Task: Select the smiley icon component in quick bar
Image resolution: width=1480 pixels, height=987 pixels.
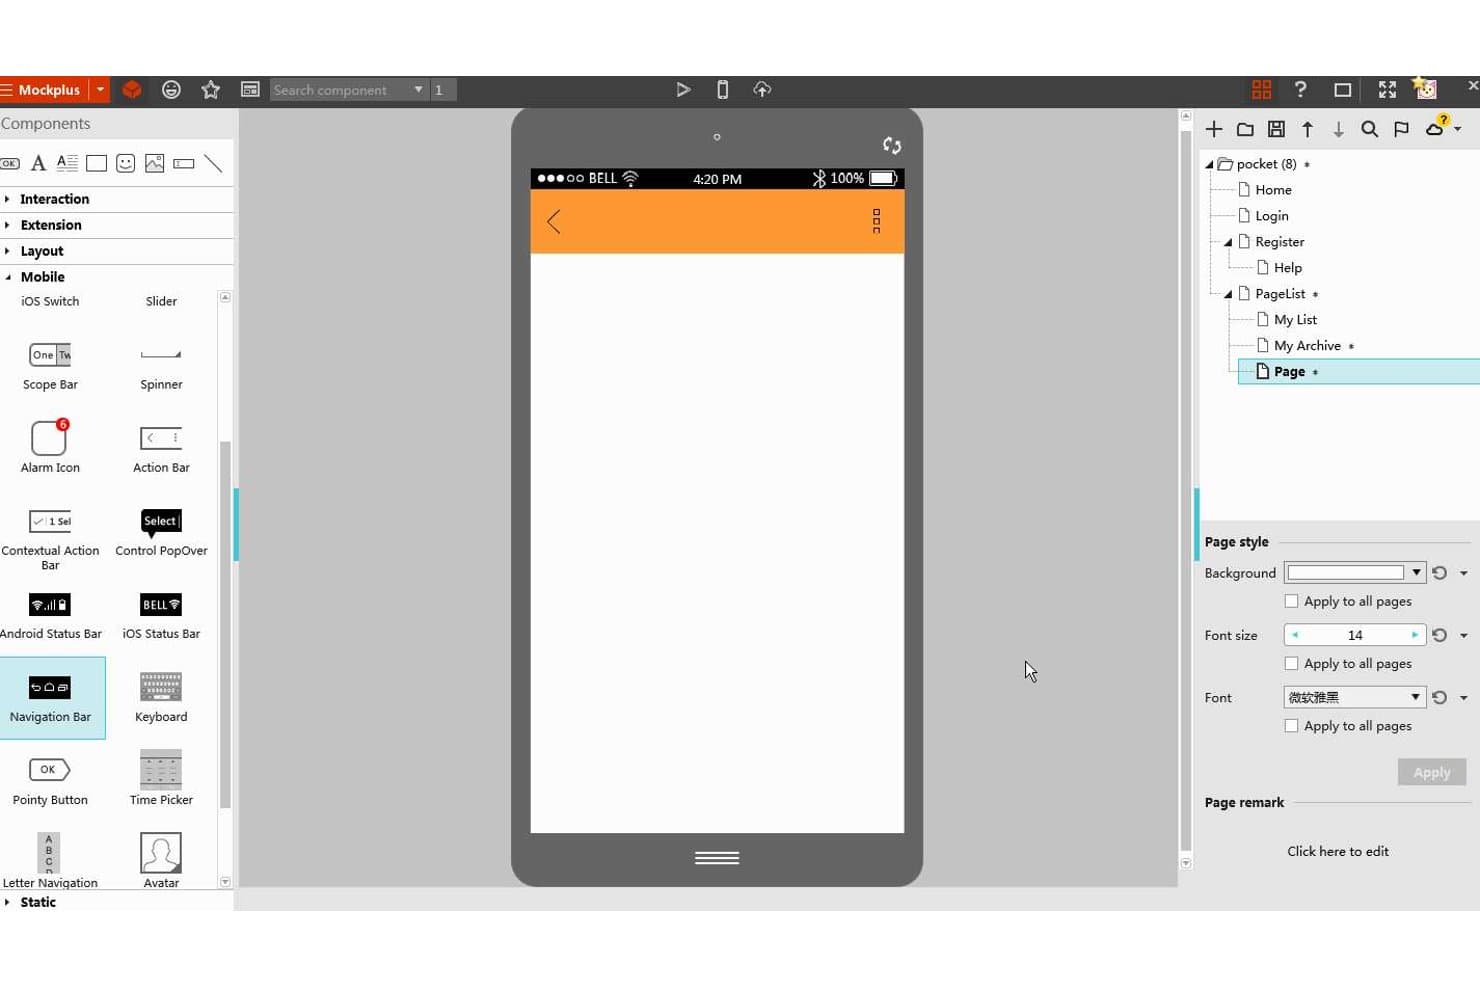Action: pos(125,163)
